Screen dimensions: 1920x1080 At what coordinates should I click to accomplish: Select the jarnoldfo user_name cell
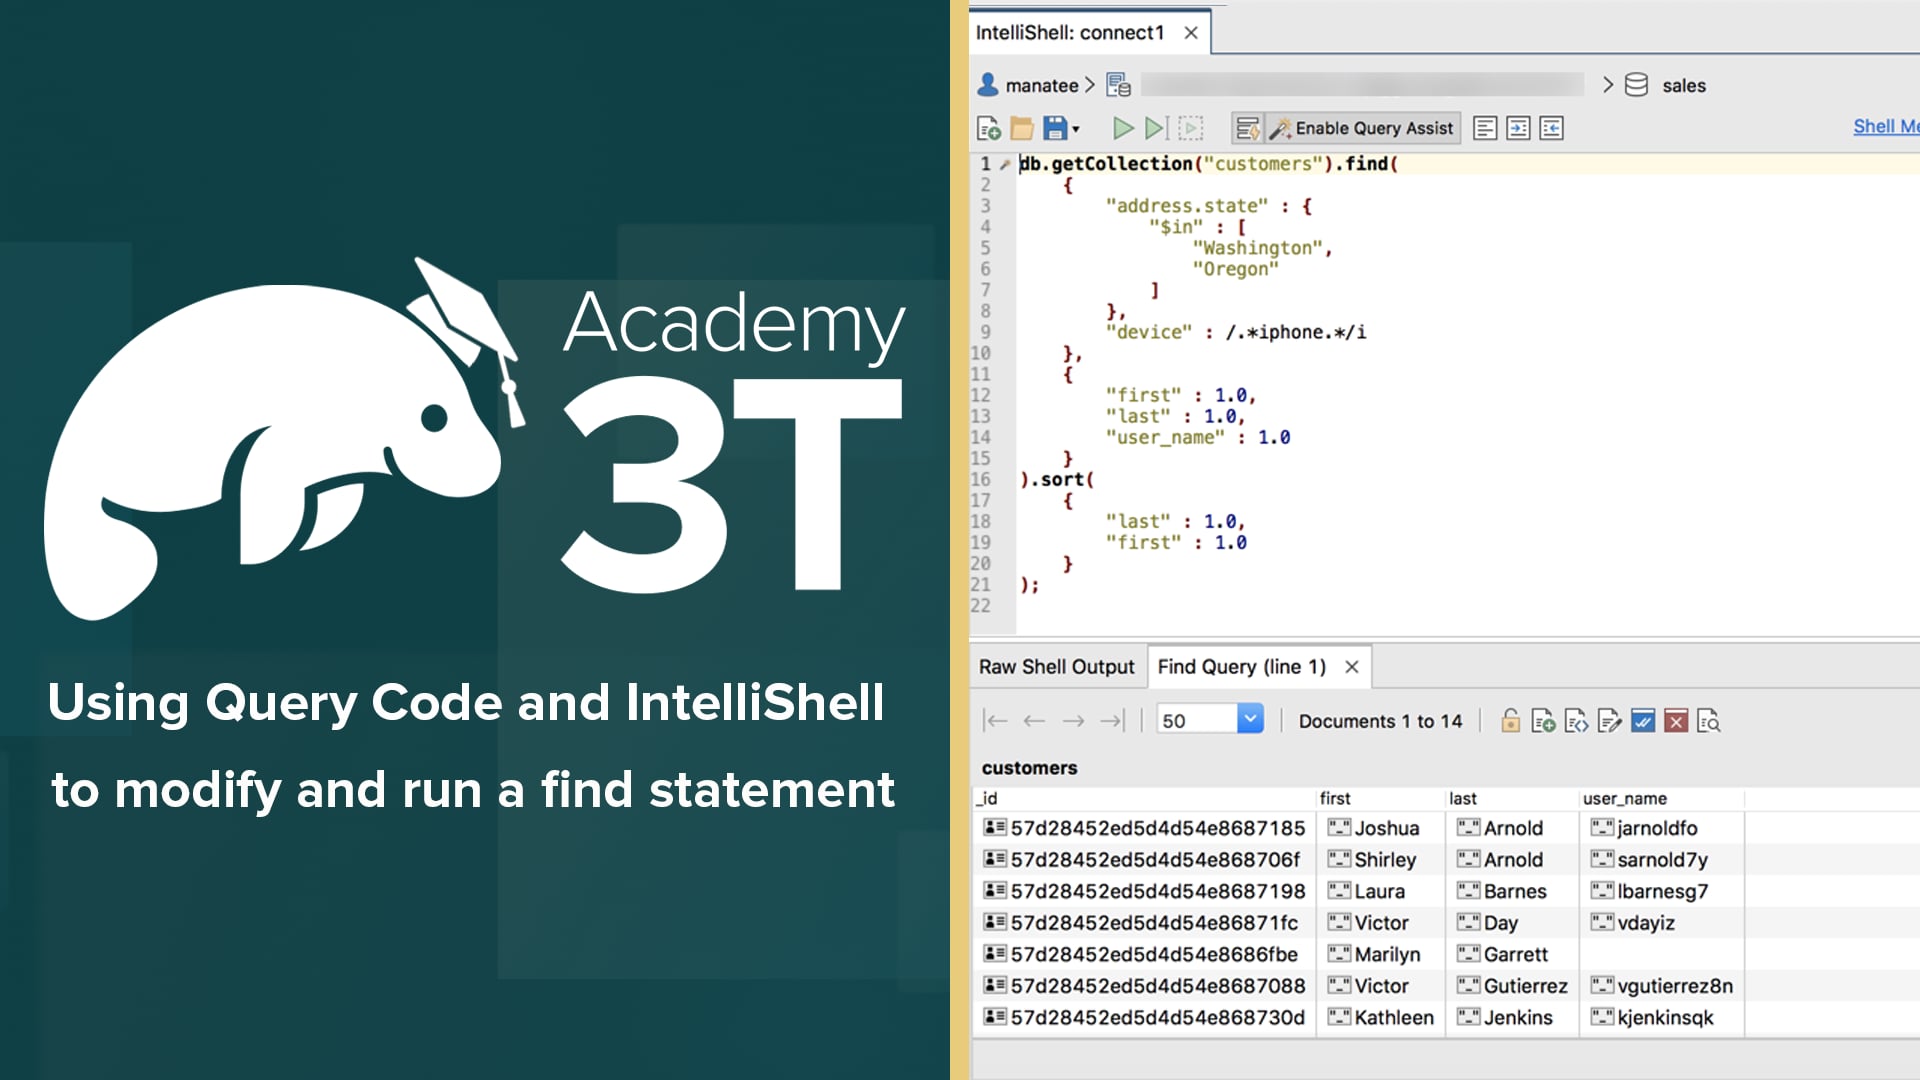point(1661,828)
